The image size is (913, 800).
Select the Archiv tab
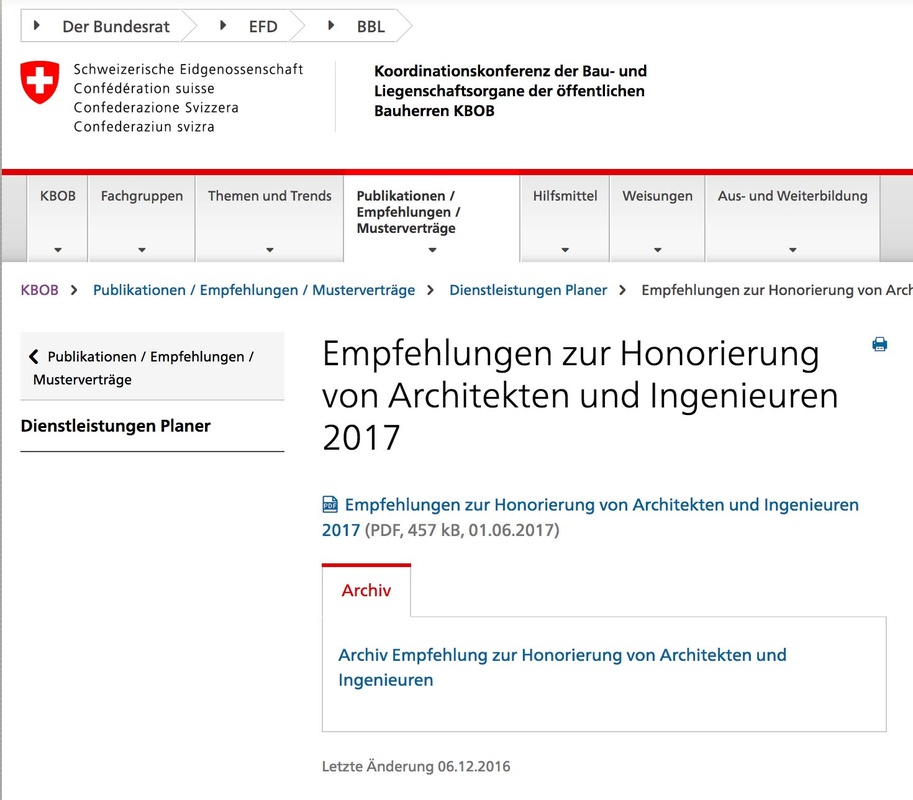366,590
